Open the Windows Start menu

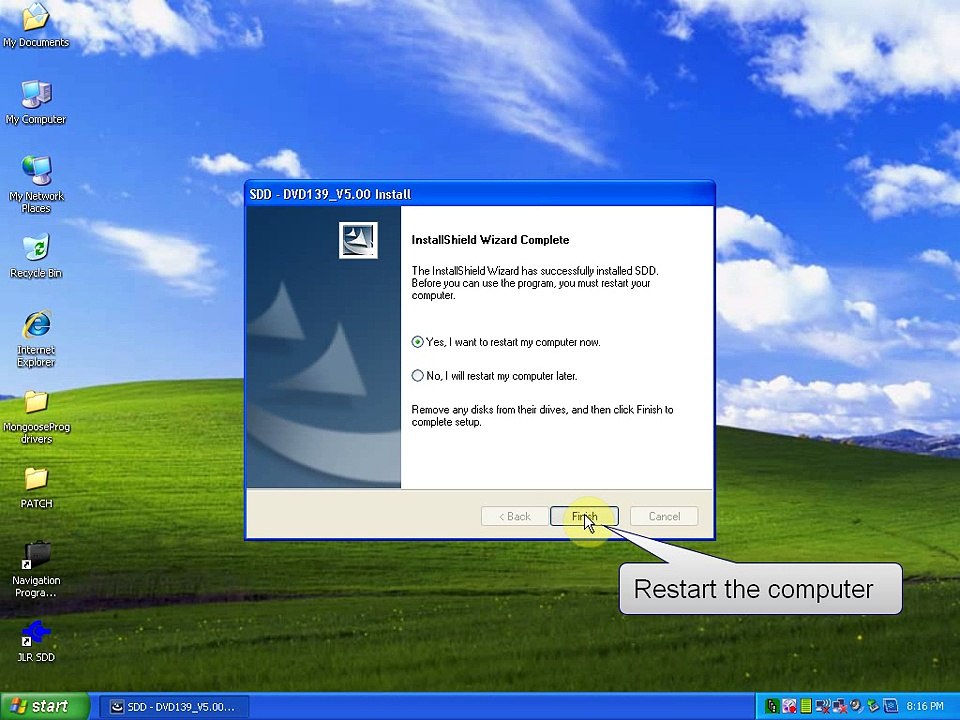pos(44,706)
